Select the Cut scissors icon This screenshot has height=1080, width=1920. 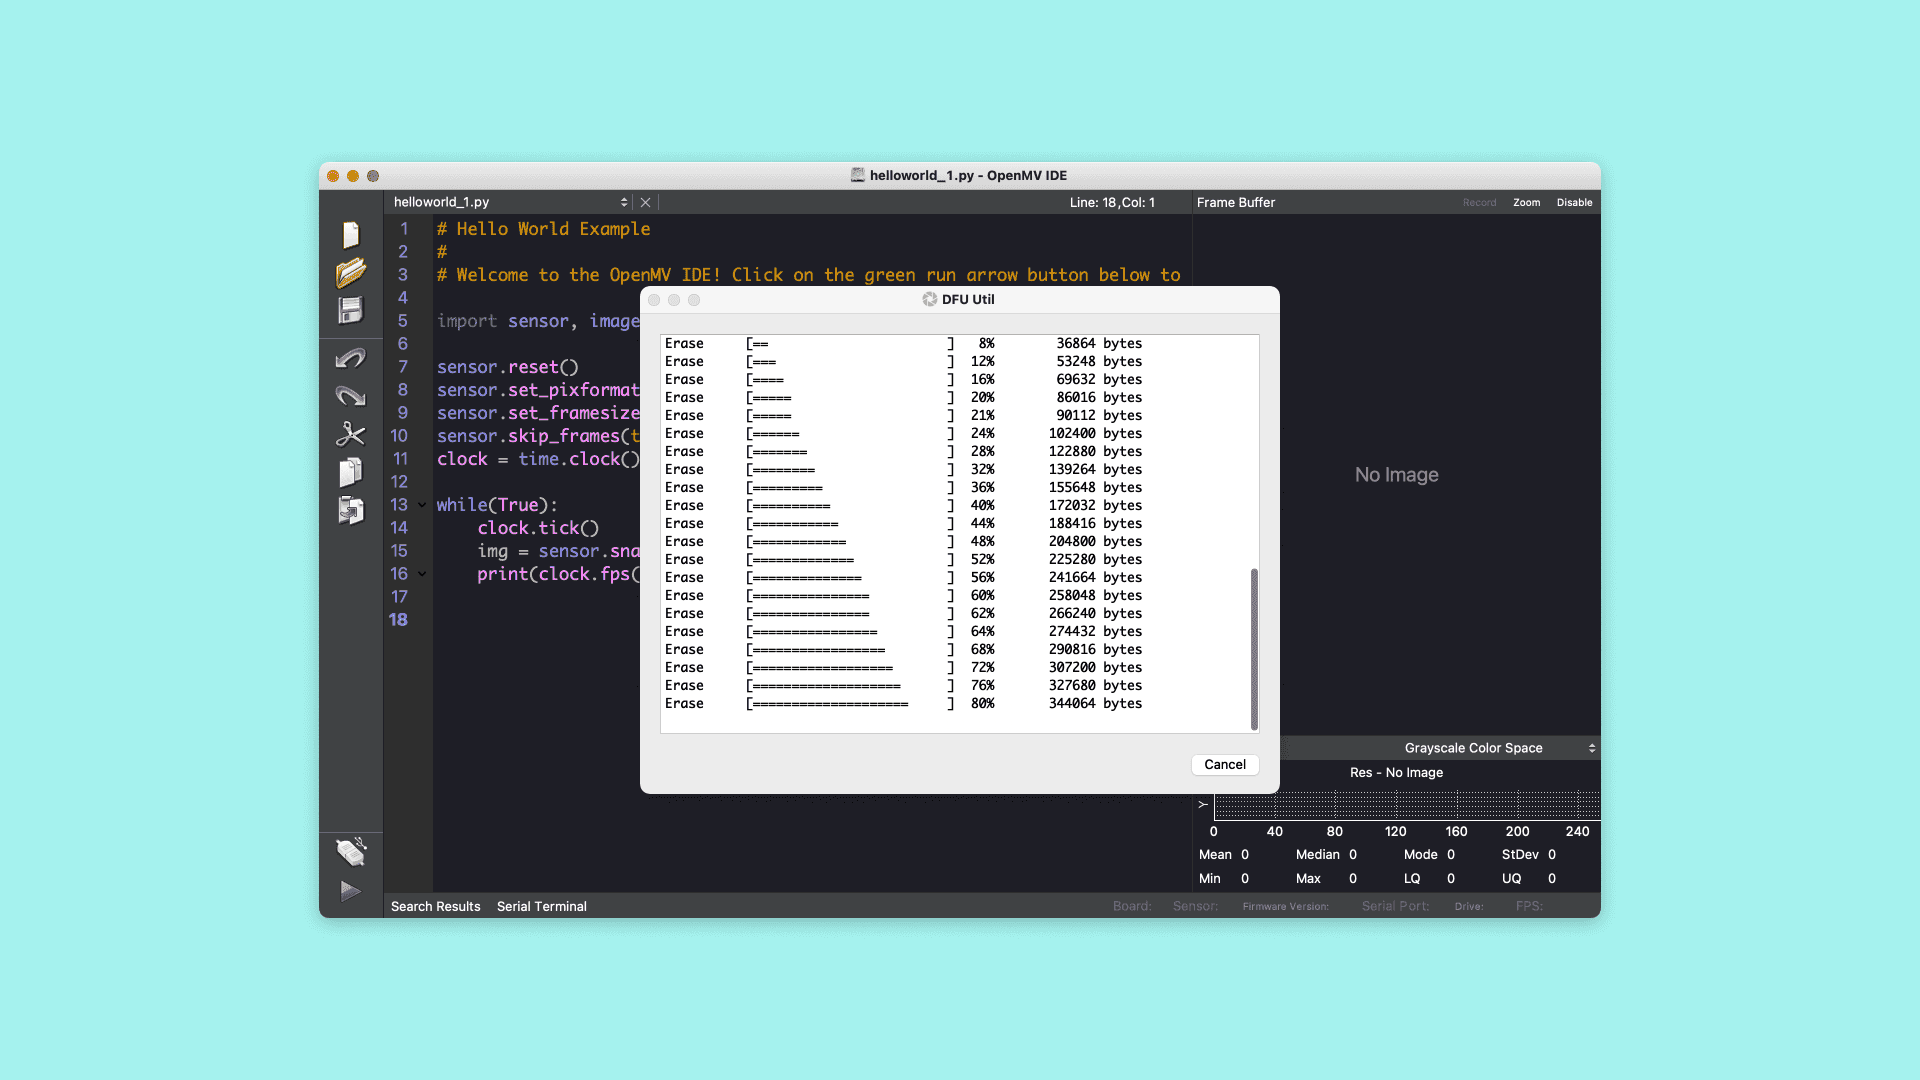[350, 434]
